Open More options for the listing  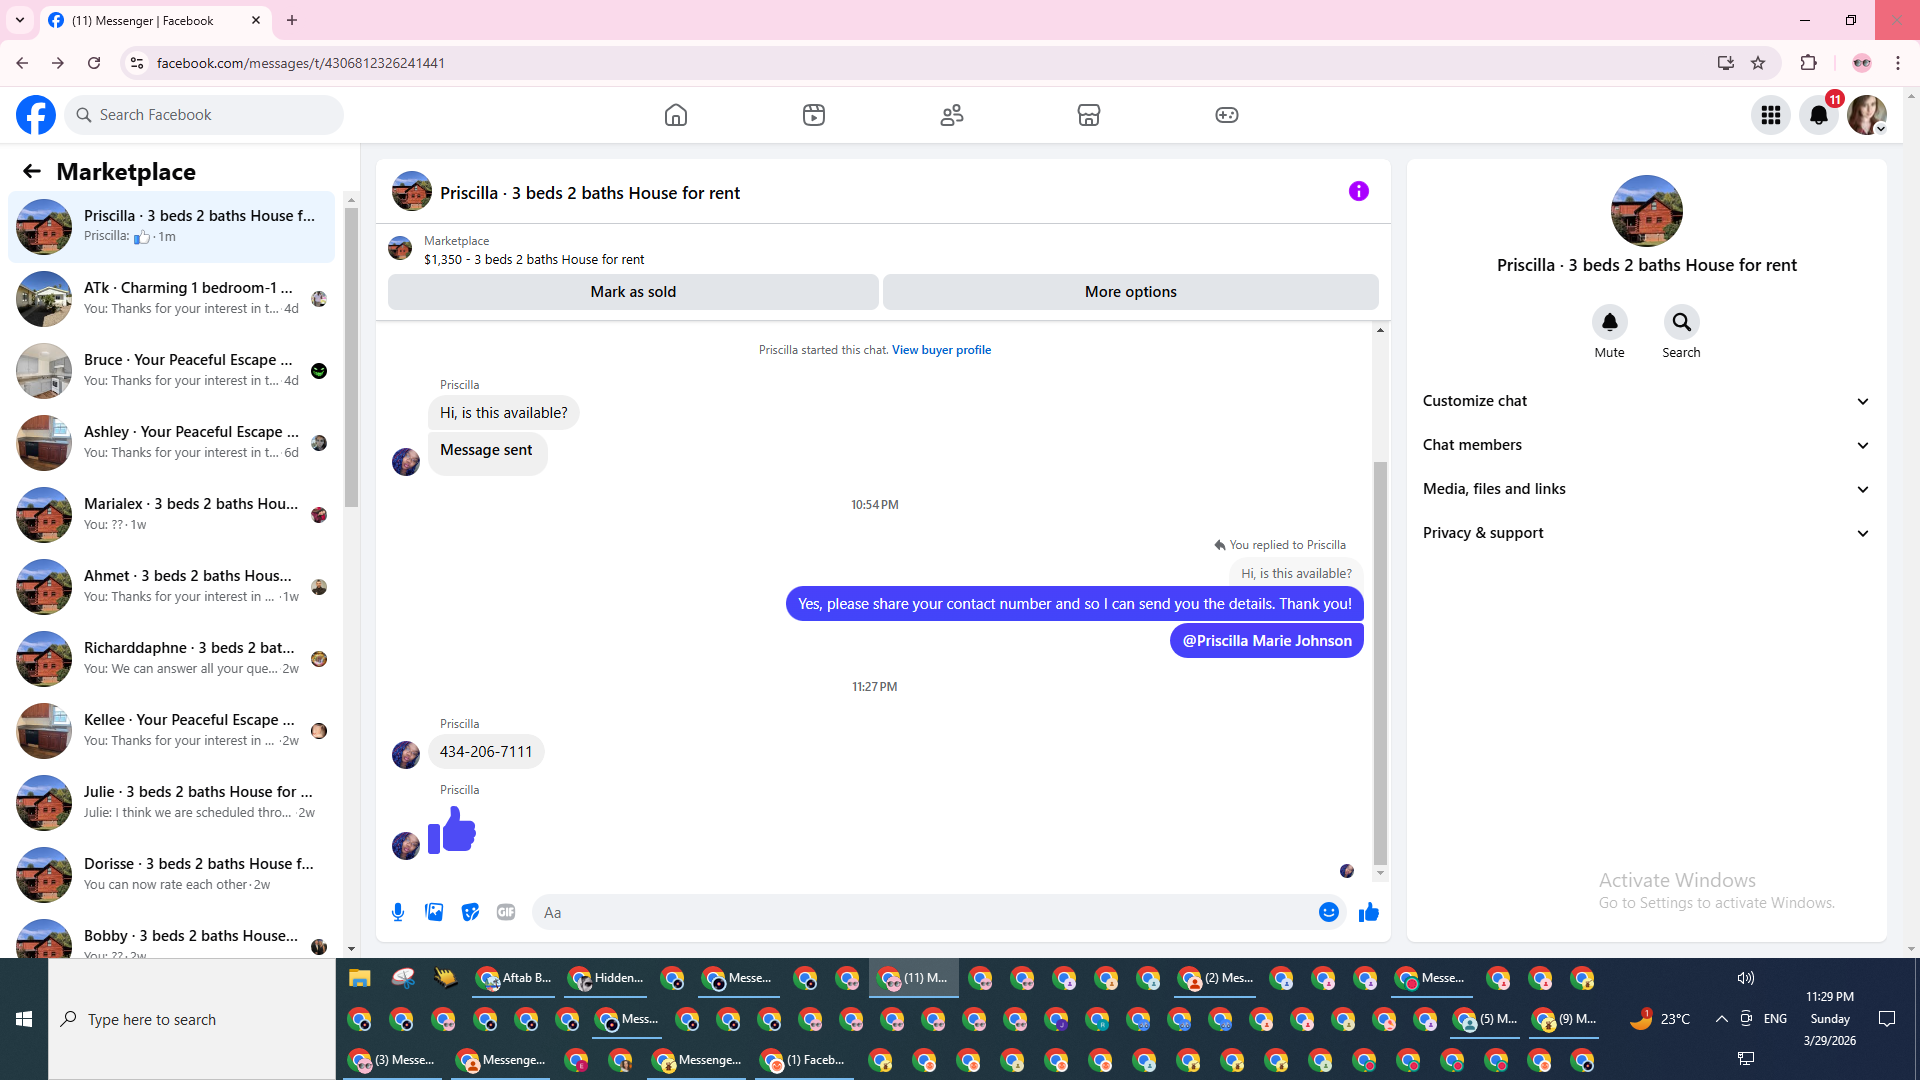[x=1130, y=292]
